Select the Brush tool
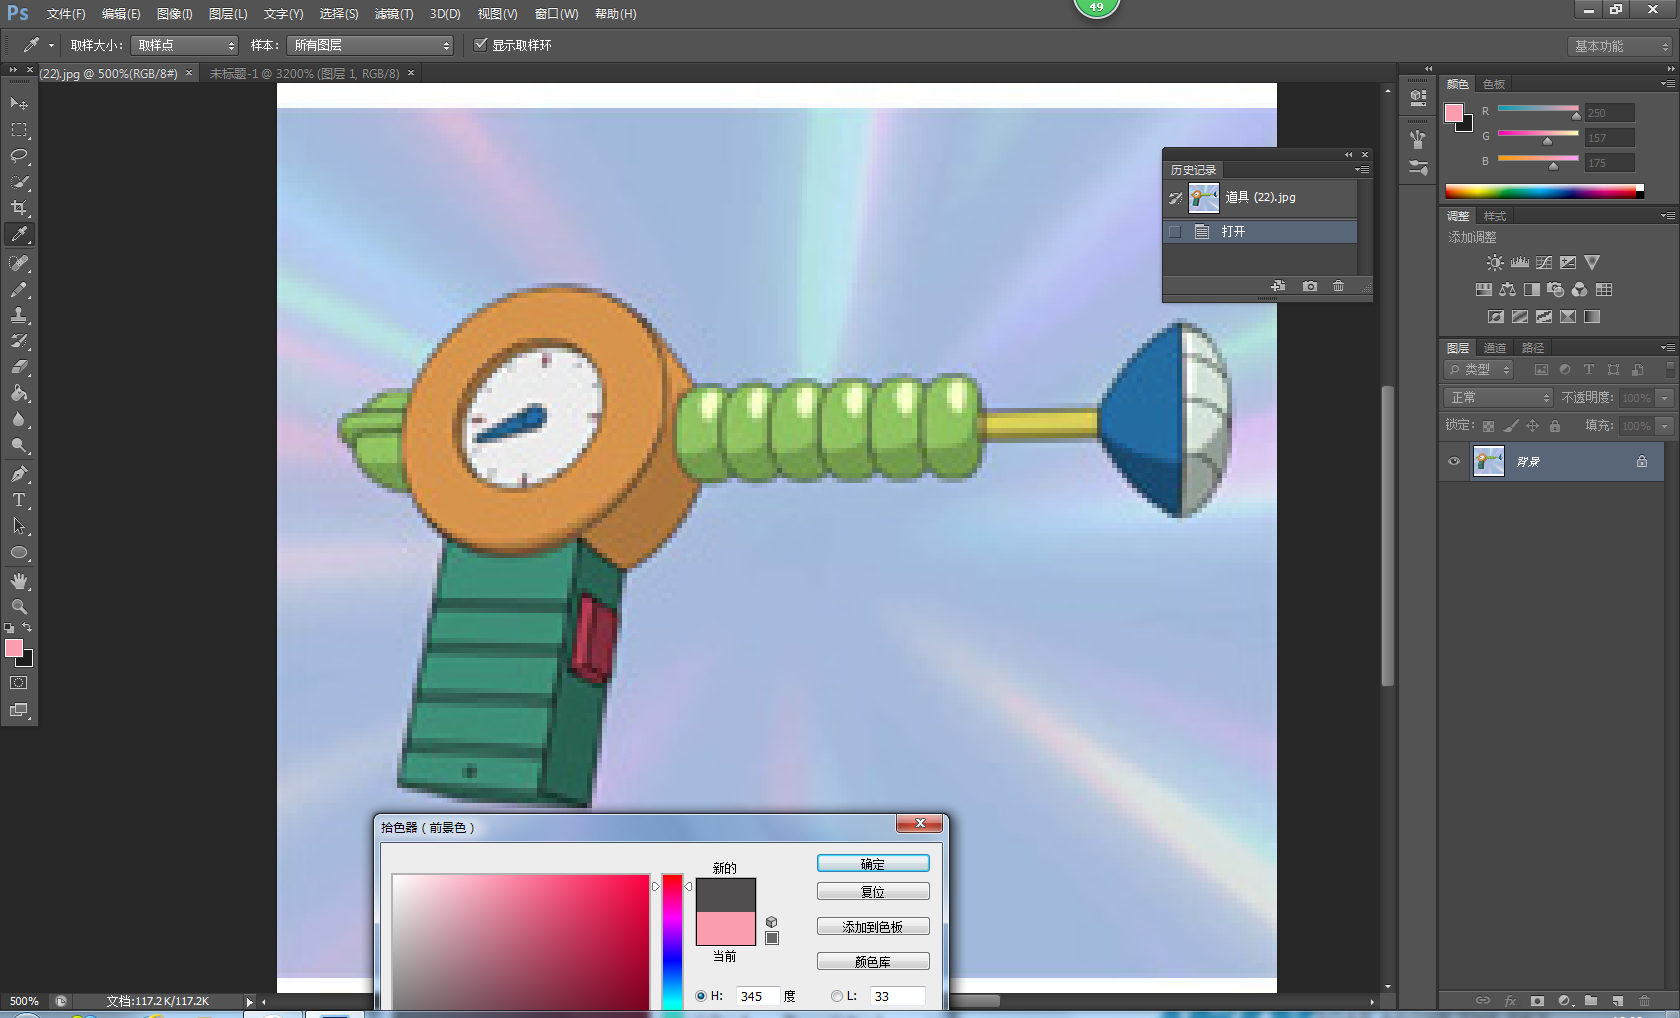This screenshot has height=1018, width=1680. click(19, 290)
